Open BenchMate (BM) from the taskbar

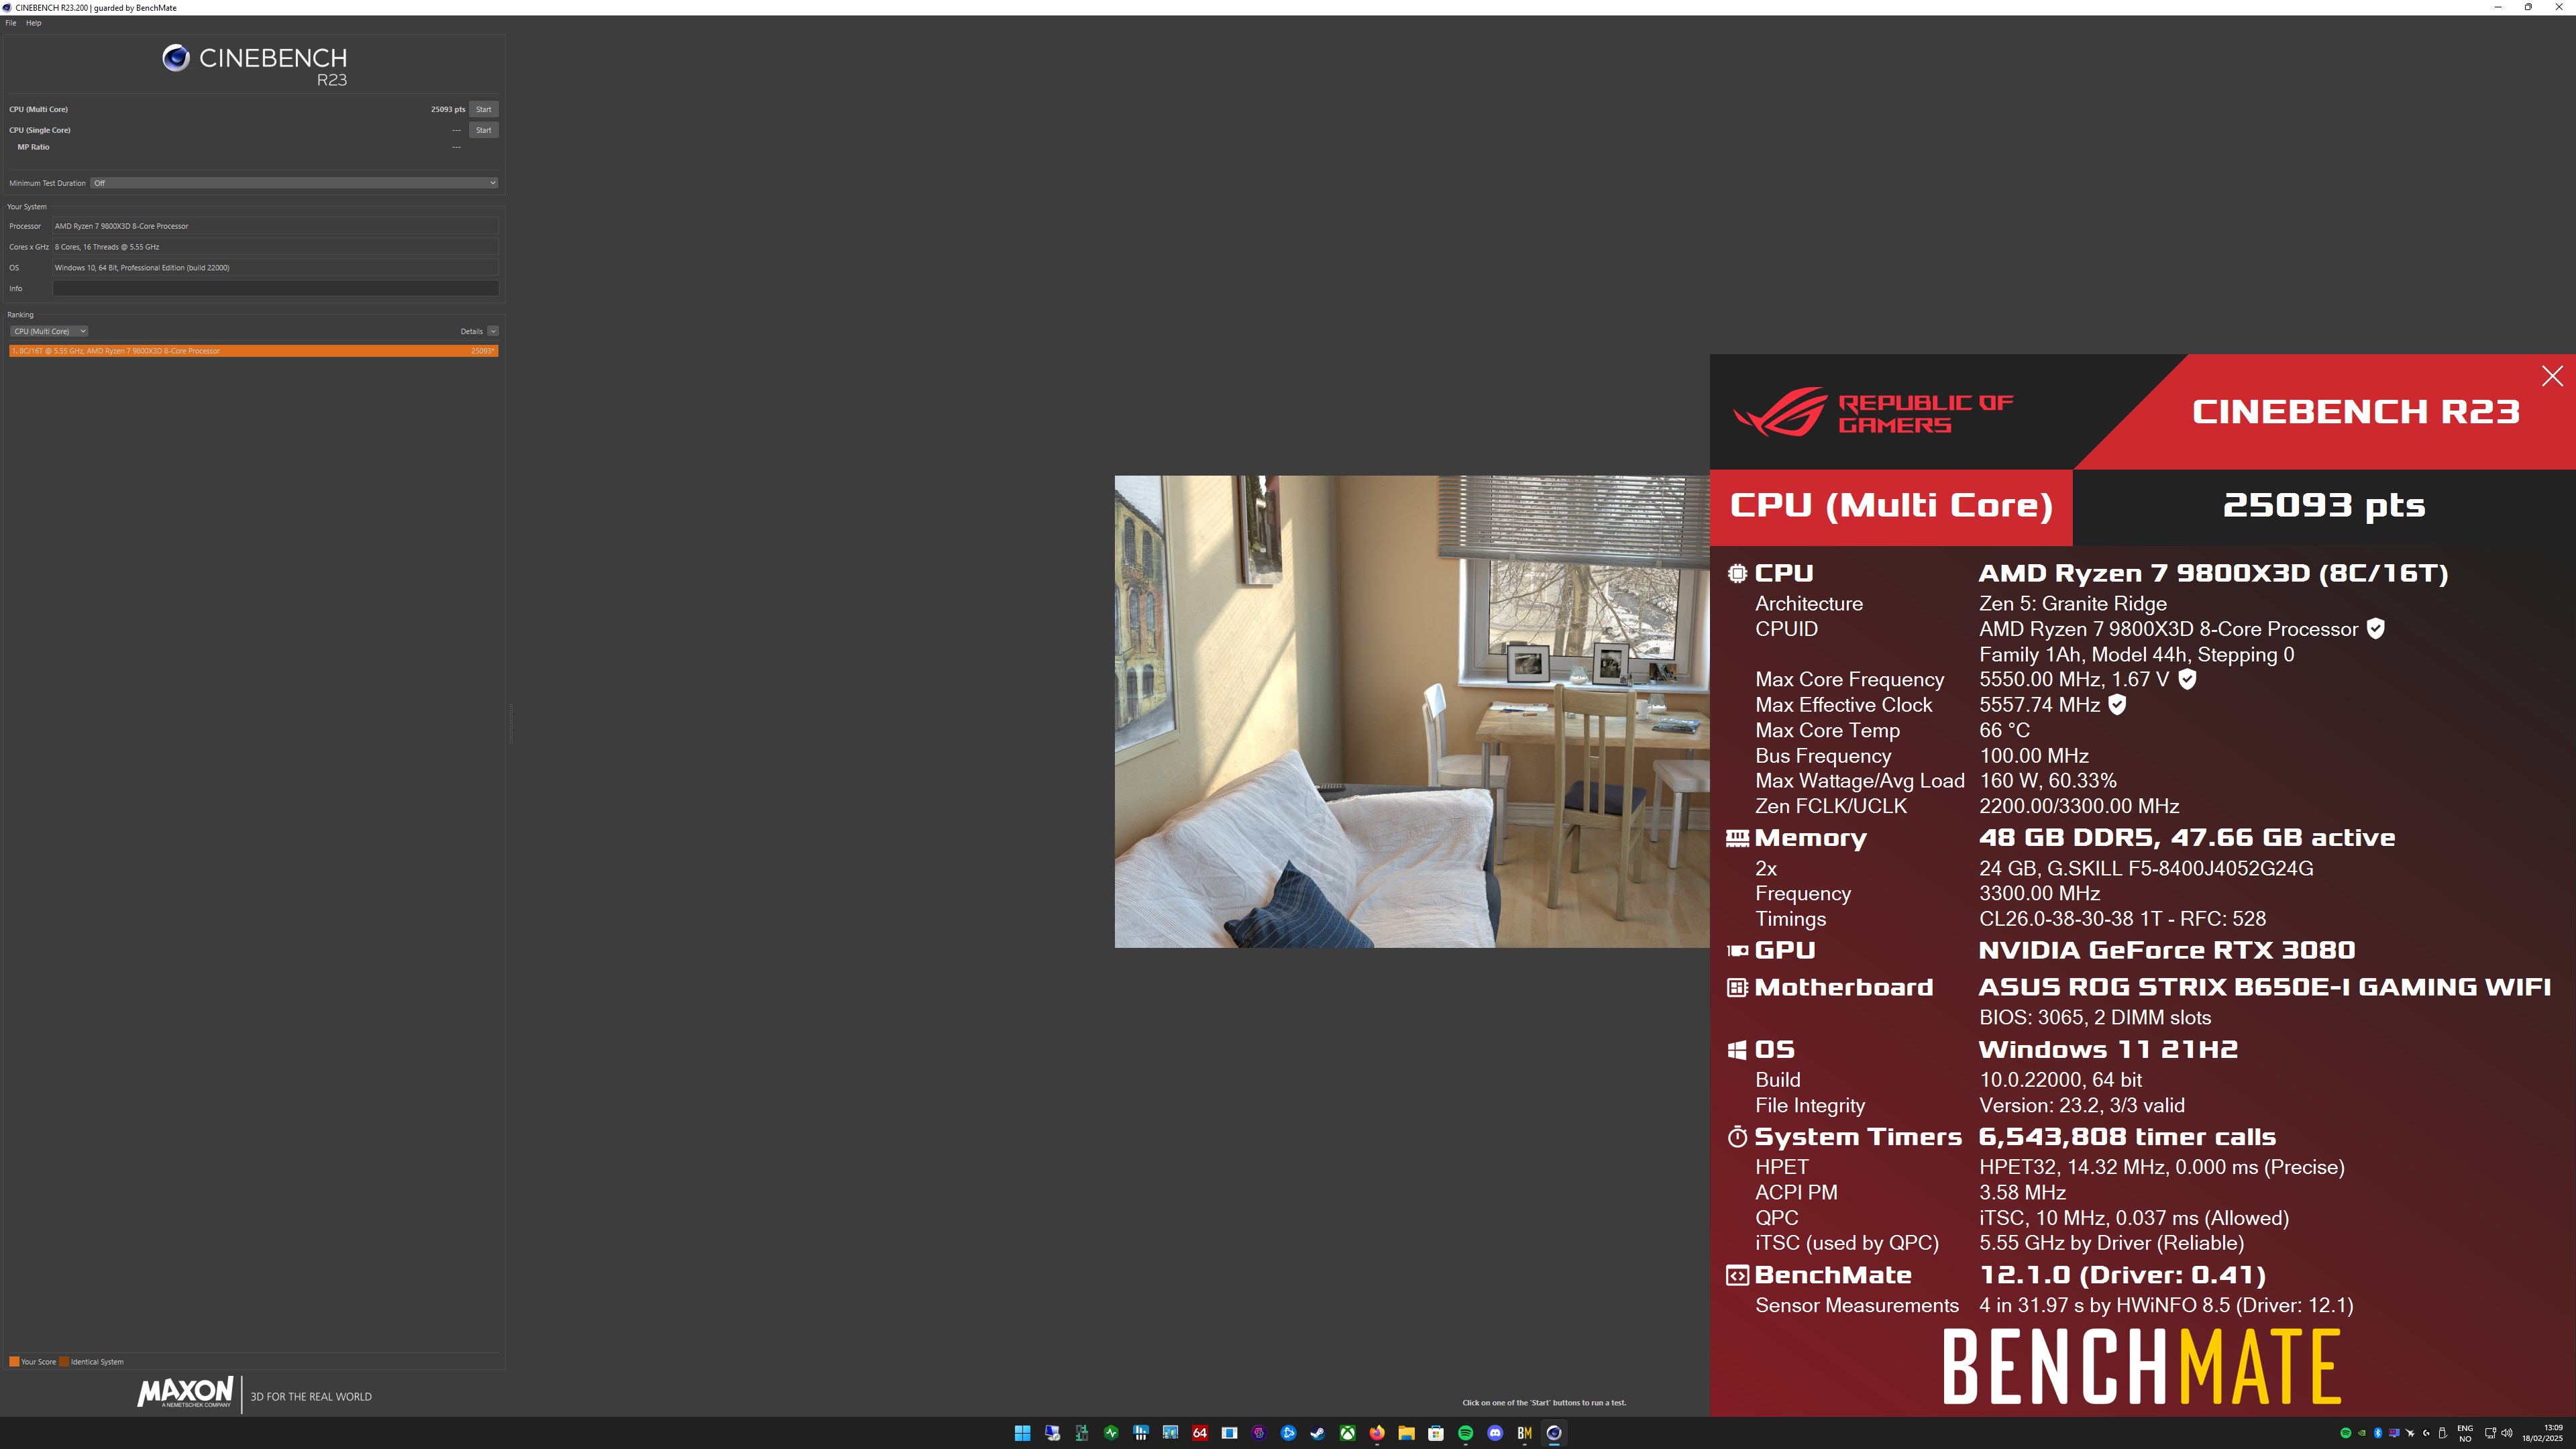point(1525,1433)
